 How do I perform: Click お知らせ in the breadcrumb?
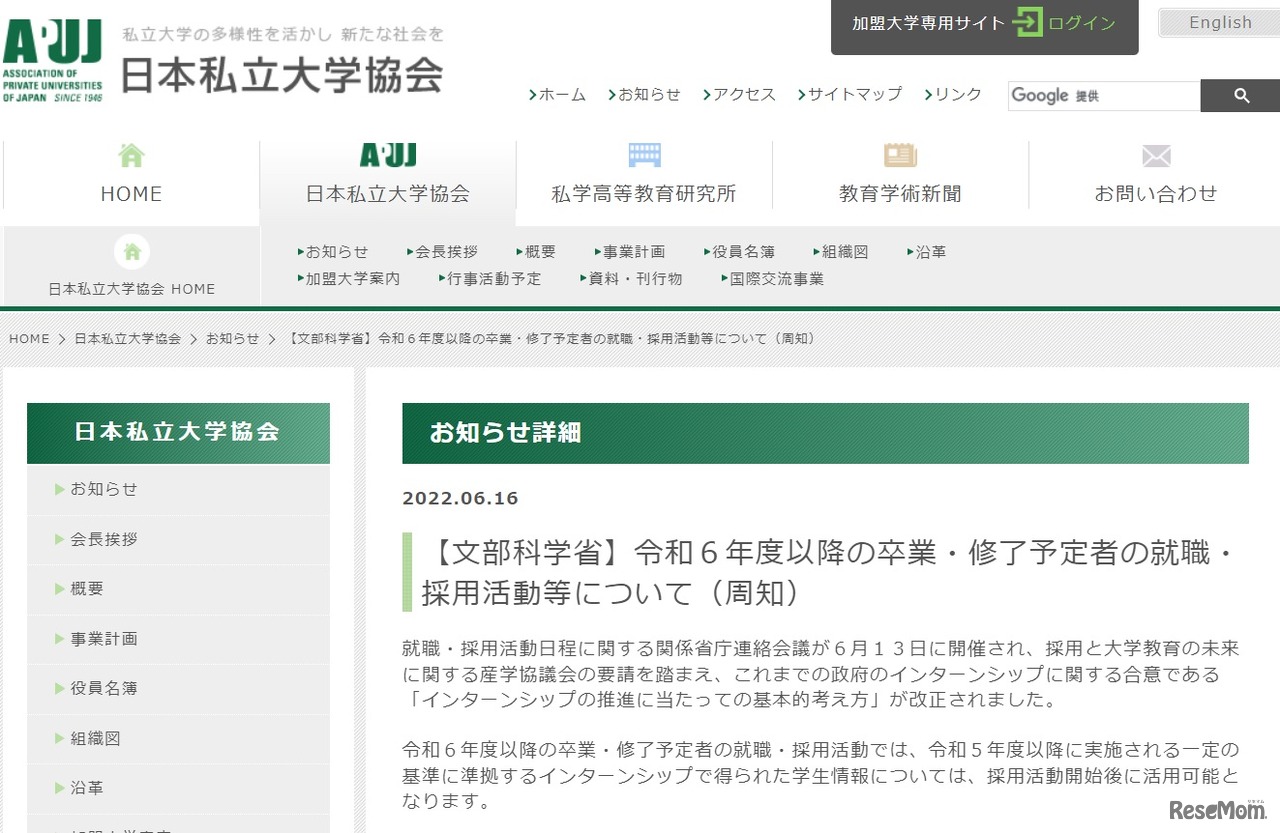click(233, 339)
